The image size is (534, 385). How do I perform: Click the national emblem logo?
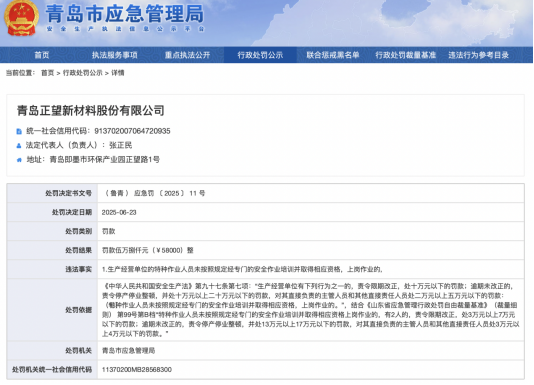[x=21, y=18]
